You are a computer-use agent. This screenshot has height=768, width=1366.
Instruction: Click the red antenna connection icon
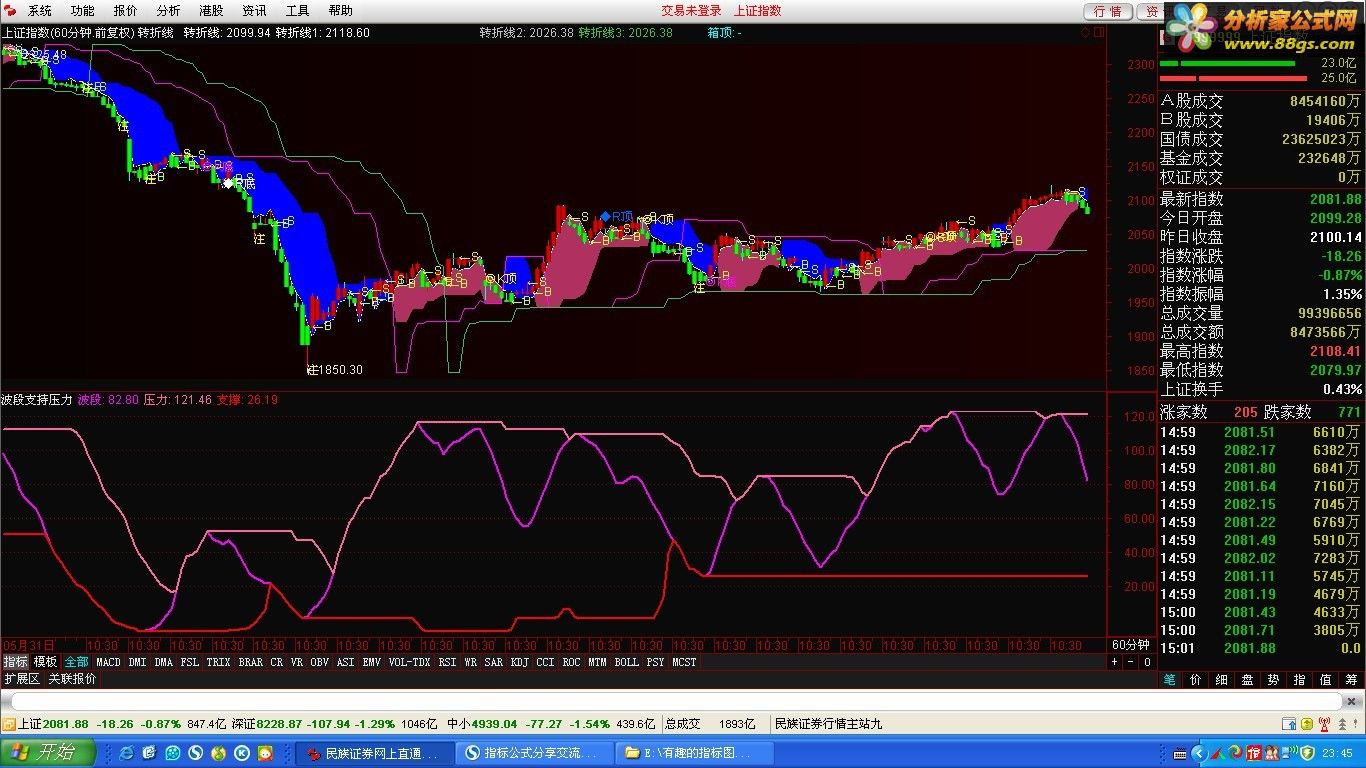(x=1323, y=724)
